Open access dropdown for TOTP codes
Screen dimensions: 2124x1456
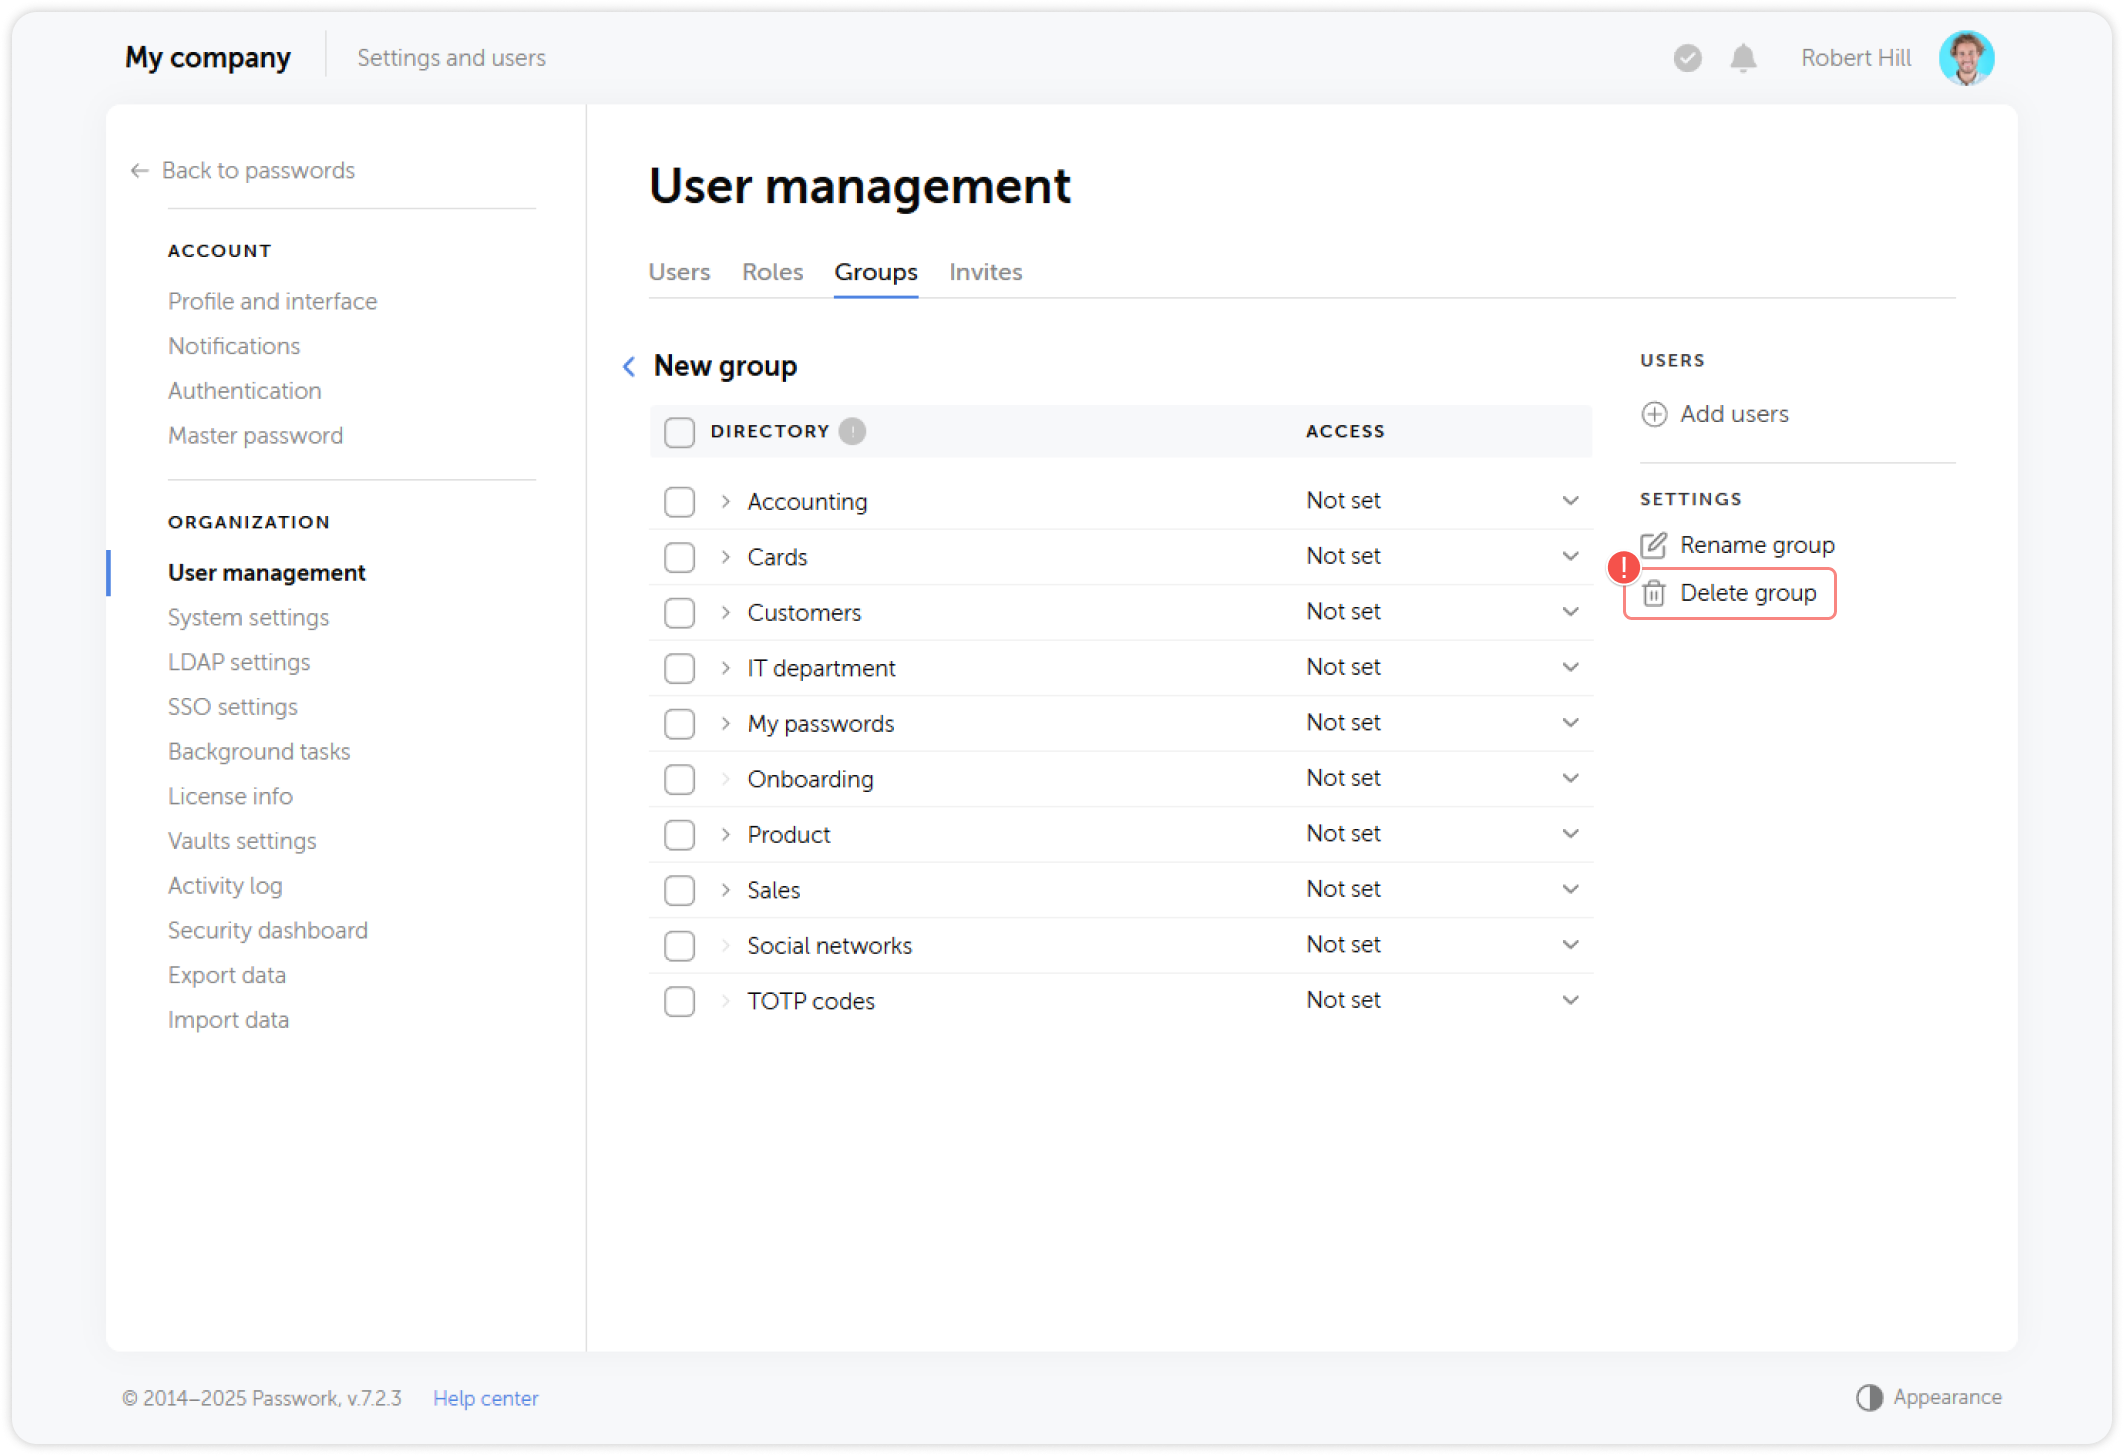tap(1570, 1000)
